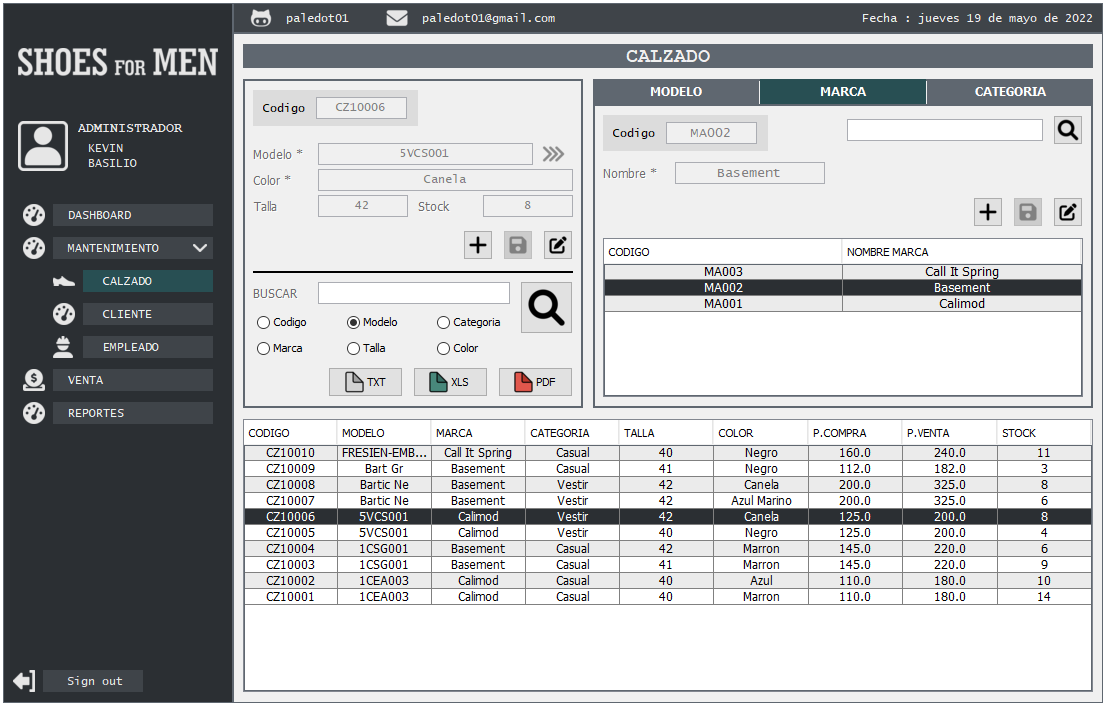Image resolution: width=1106 pixels, height=706 pixels.
Task: Click the edit pencil icon in the Calzado form
Action: pyautogui.click(x=558, y=245)
